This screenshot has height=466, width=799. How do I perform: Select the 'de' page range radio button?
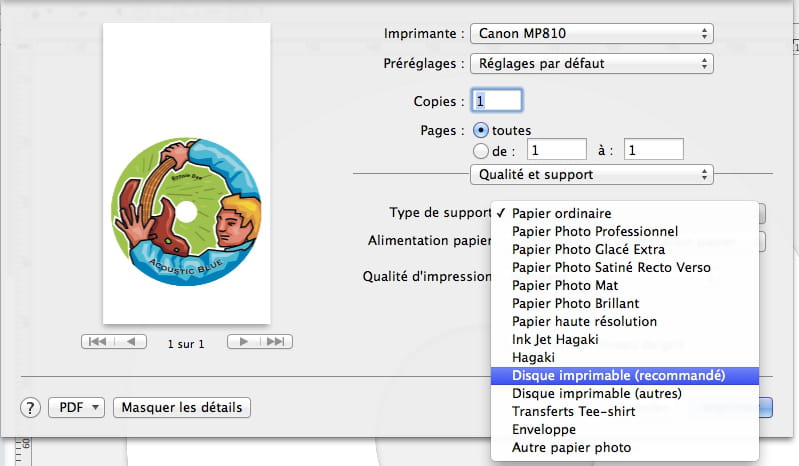click(x=481, y=151)
